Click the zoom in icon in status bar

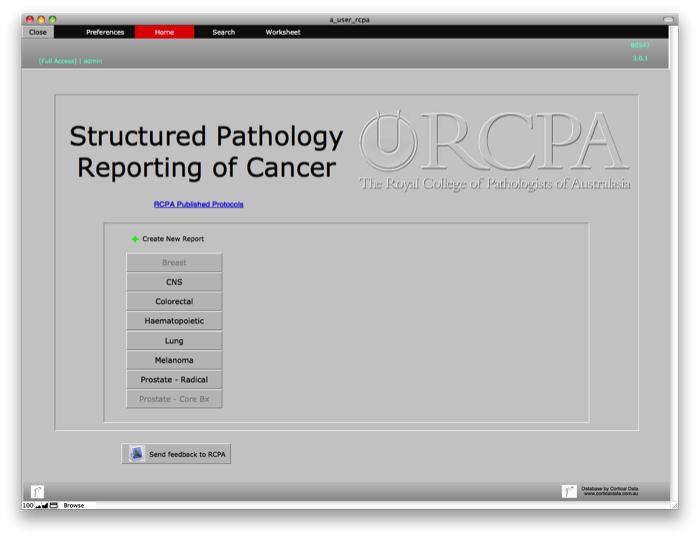(45, 506)
